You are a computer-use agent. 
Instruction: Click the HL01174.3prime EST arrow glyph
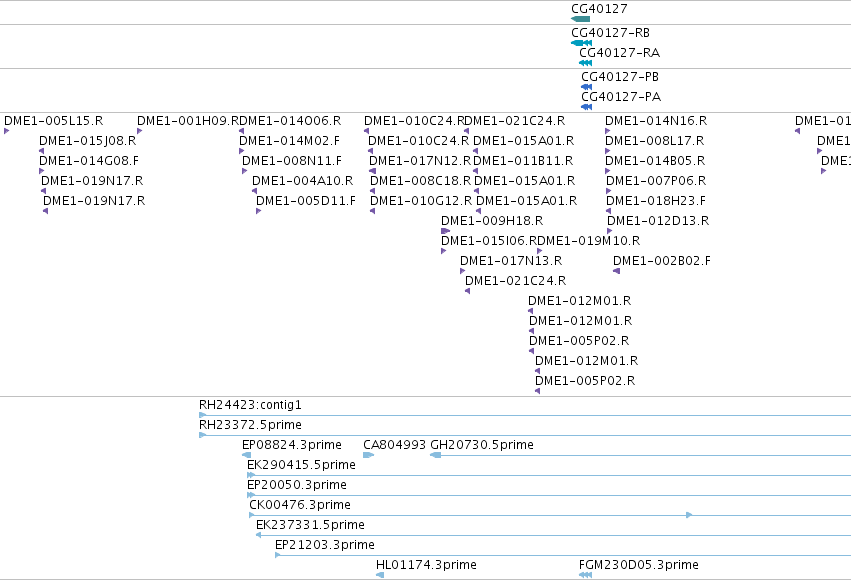click(x=380, y=575)
